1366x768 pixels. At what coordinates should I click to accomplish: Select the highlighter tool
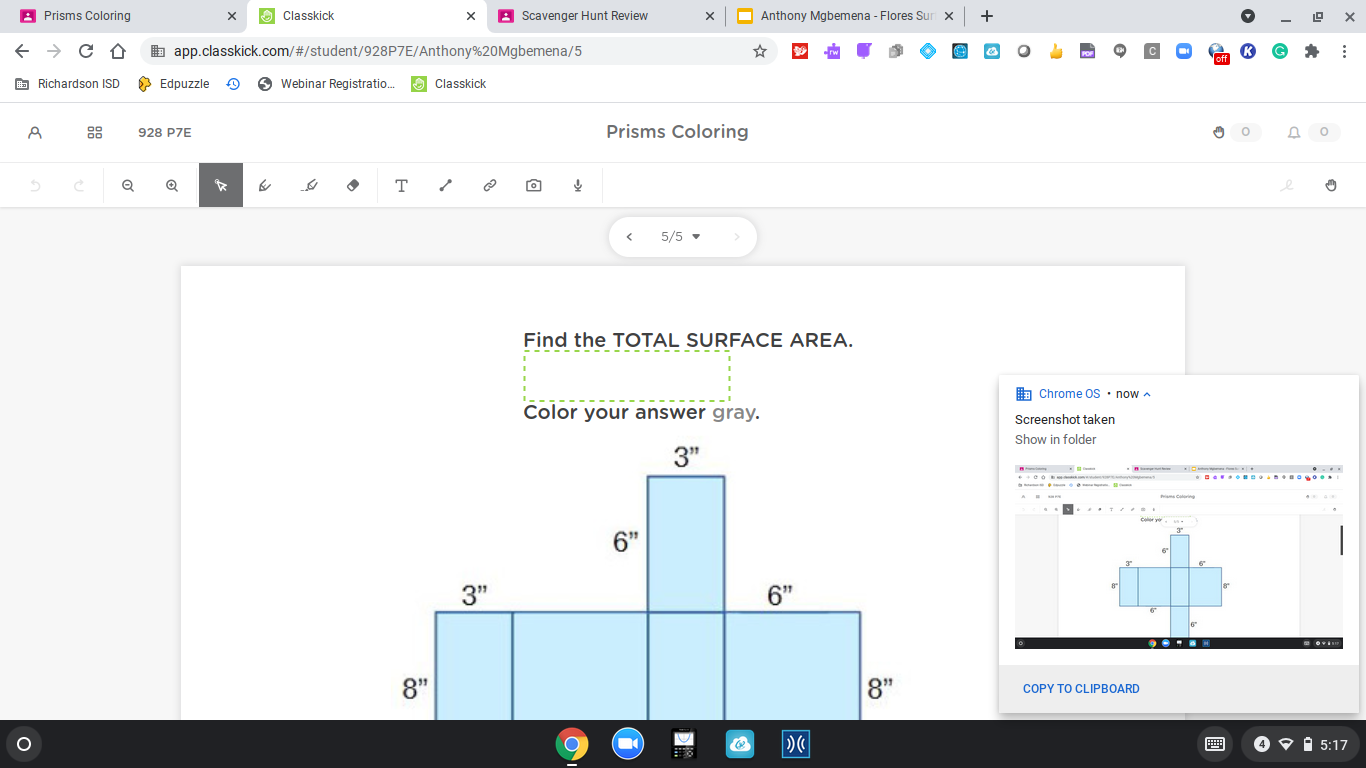point(309,185)
